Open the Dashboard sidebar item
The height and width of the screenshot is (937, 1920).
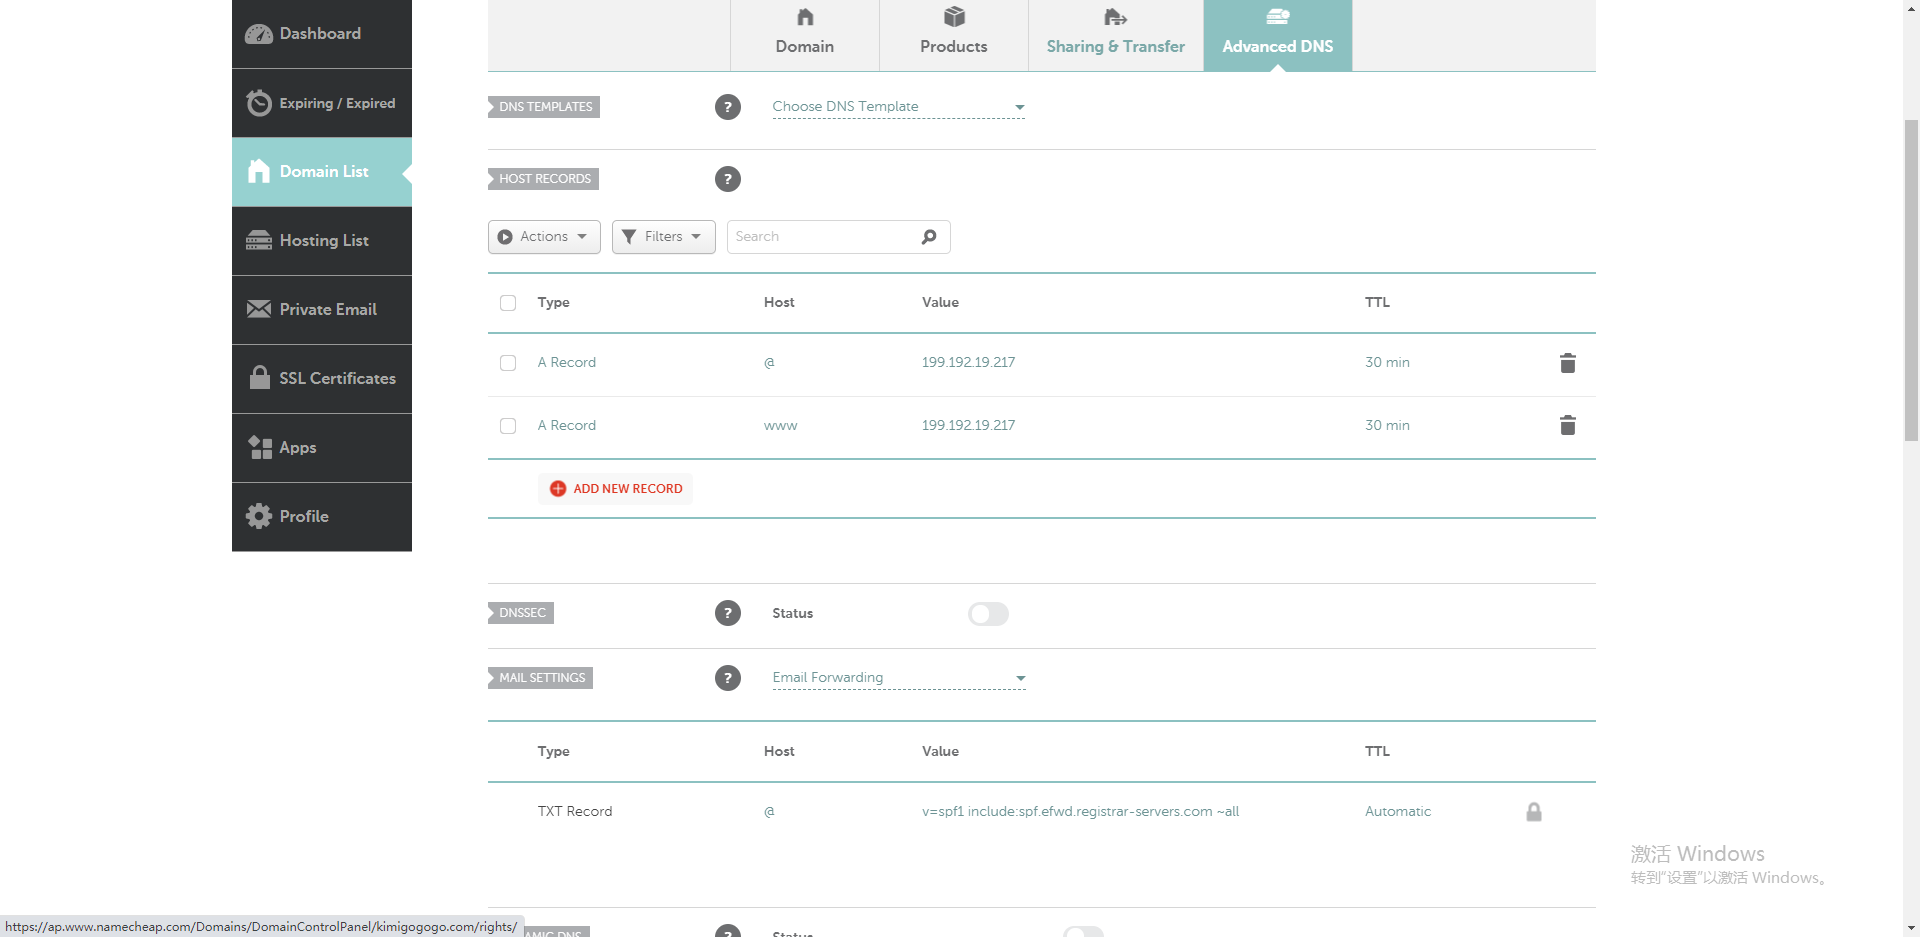(322, 34)
